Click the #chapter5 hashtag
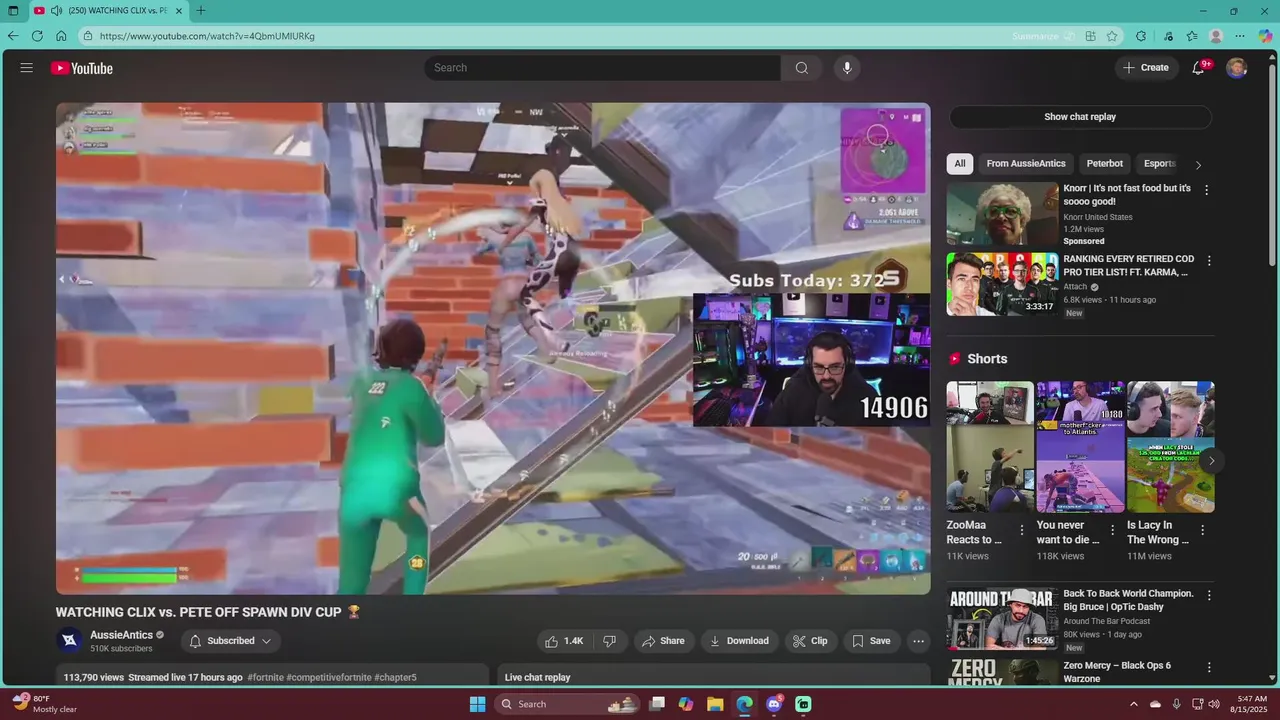The image size is (1280, 720). click(x=395, y=677)
